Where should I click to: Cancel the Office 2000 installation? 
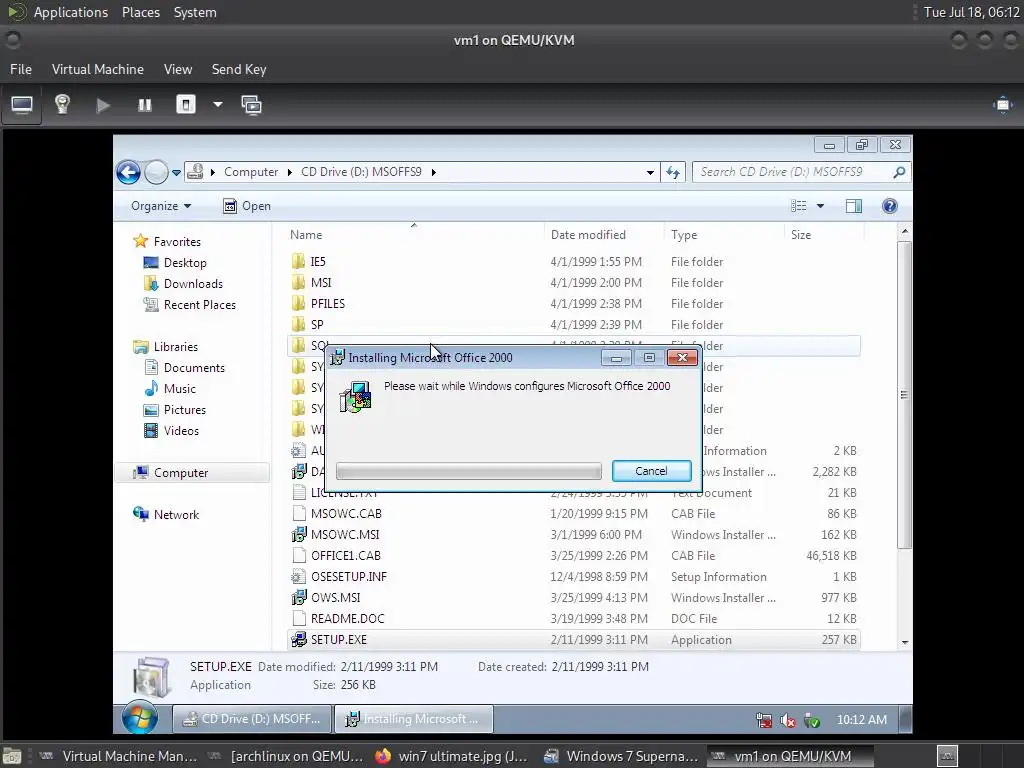[x=651, y=471]
